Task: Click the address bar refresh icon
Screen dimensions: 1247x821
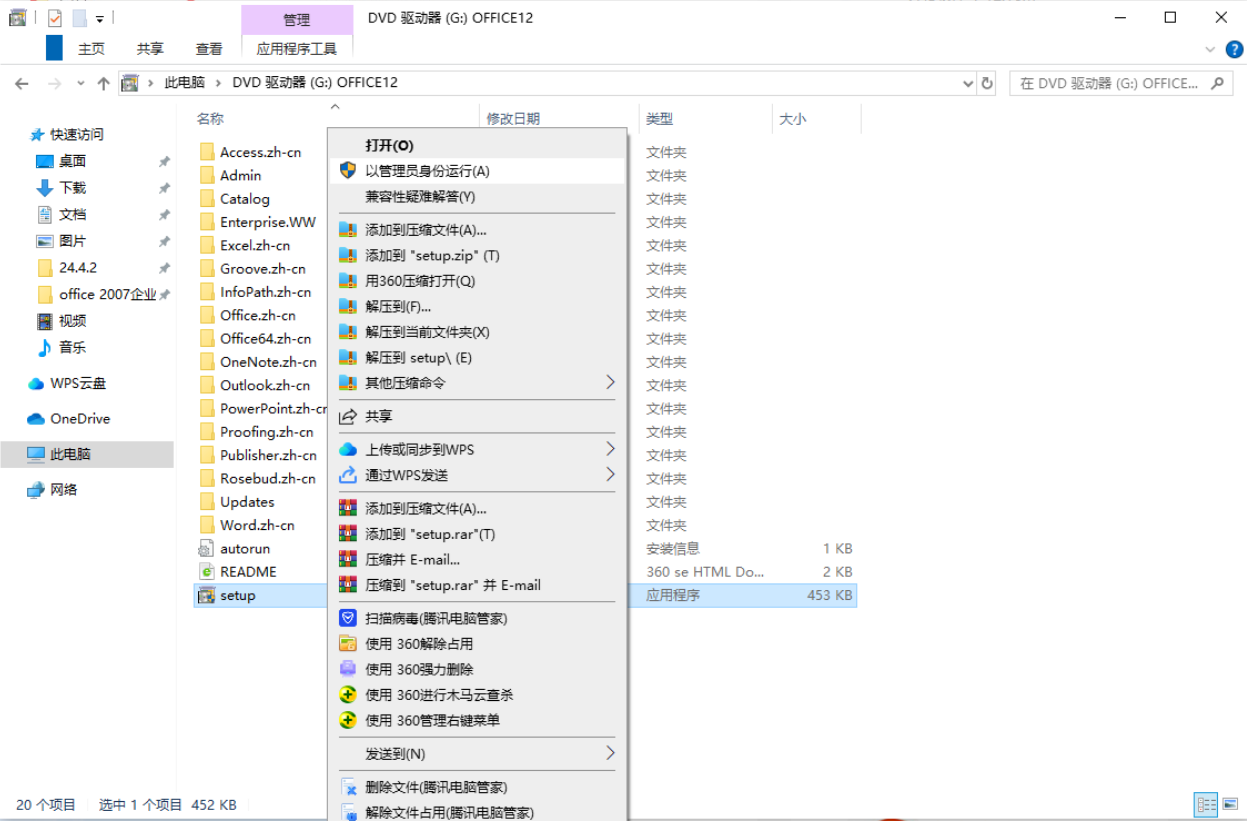Action: click(989, 83)
